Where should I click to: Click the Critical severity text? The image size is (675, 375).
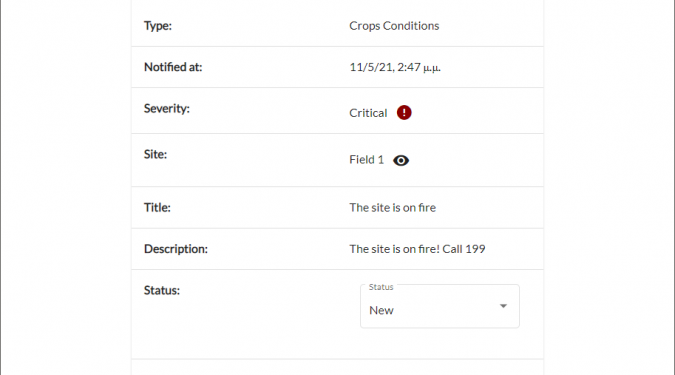pyautogui.click(x=368, y=113)
